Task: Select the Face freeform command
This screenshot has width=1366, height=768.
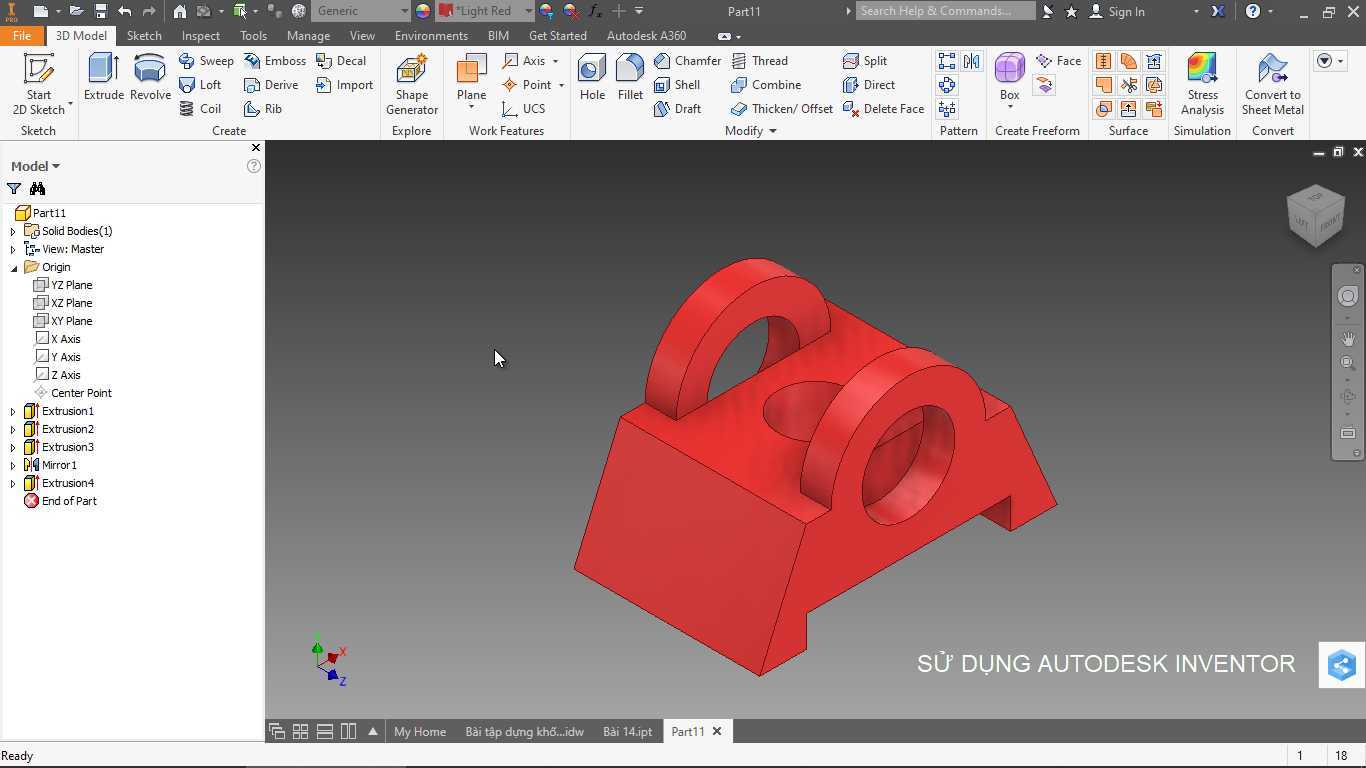Action: point(1058,61)
